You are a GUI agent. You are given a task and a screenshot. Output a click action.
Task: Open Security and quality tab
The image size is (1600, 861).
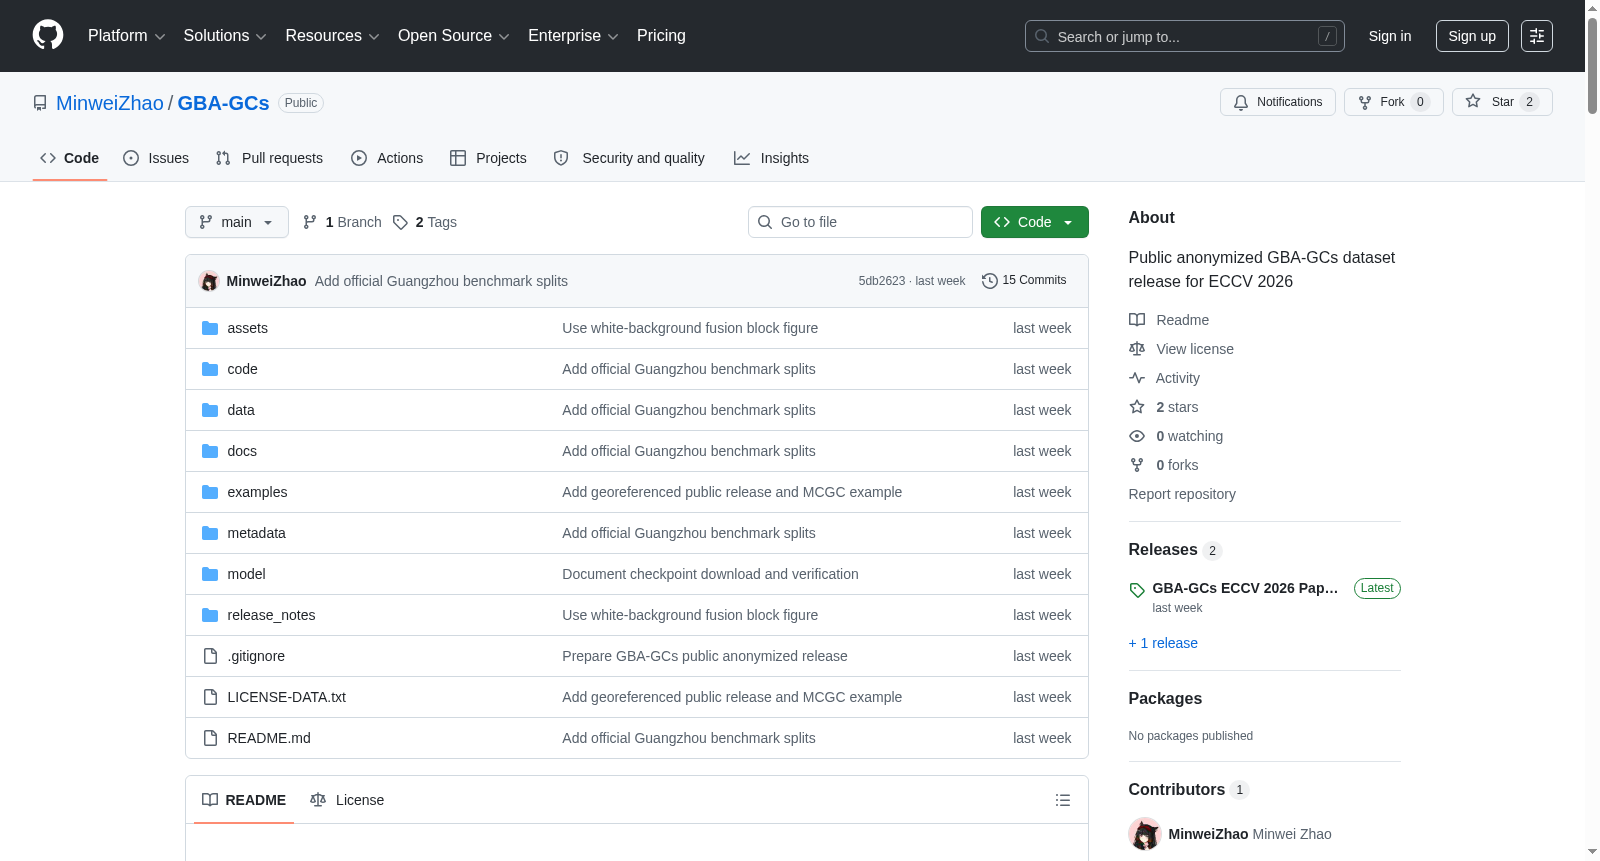629,158
